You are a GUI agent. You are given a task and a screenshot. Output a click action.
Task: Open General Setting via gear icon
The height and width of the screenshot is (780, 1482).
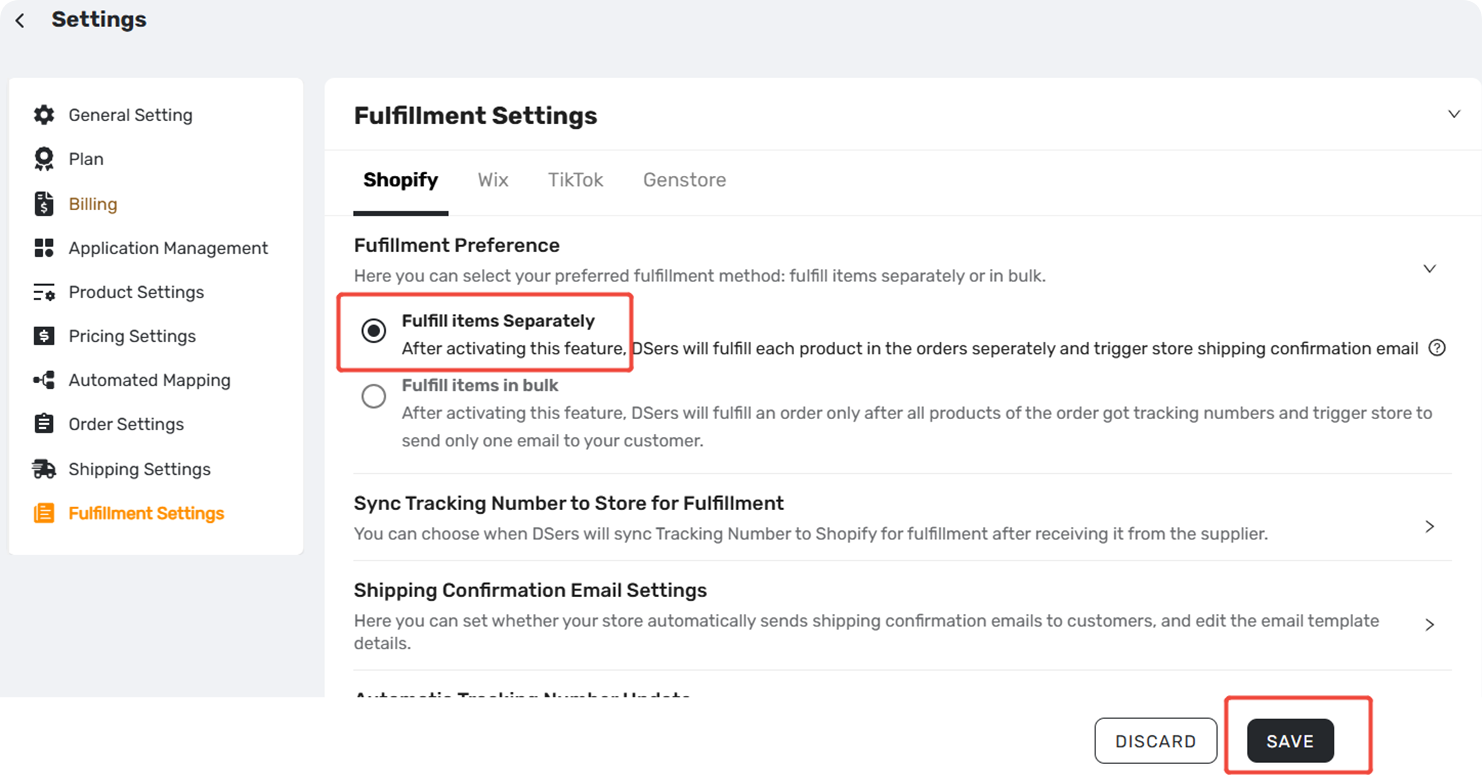pyautogui.click(x=44, y=115)
